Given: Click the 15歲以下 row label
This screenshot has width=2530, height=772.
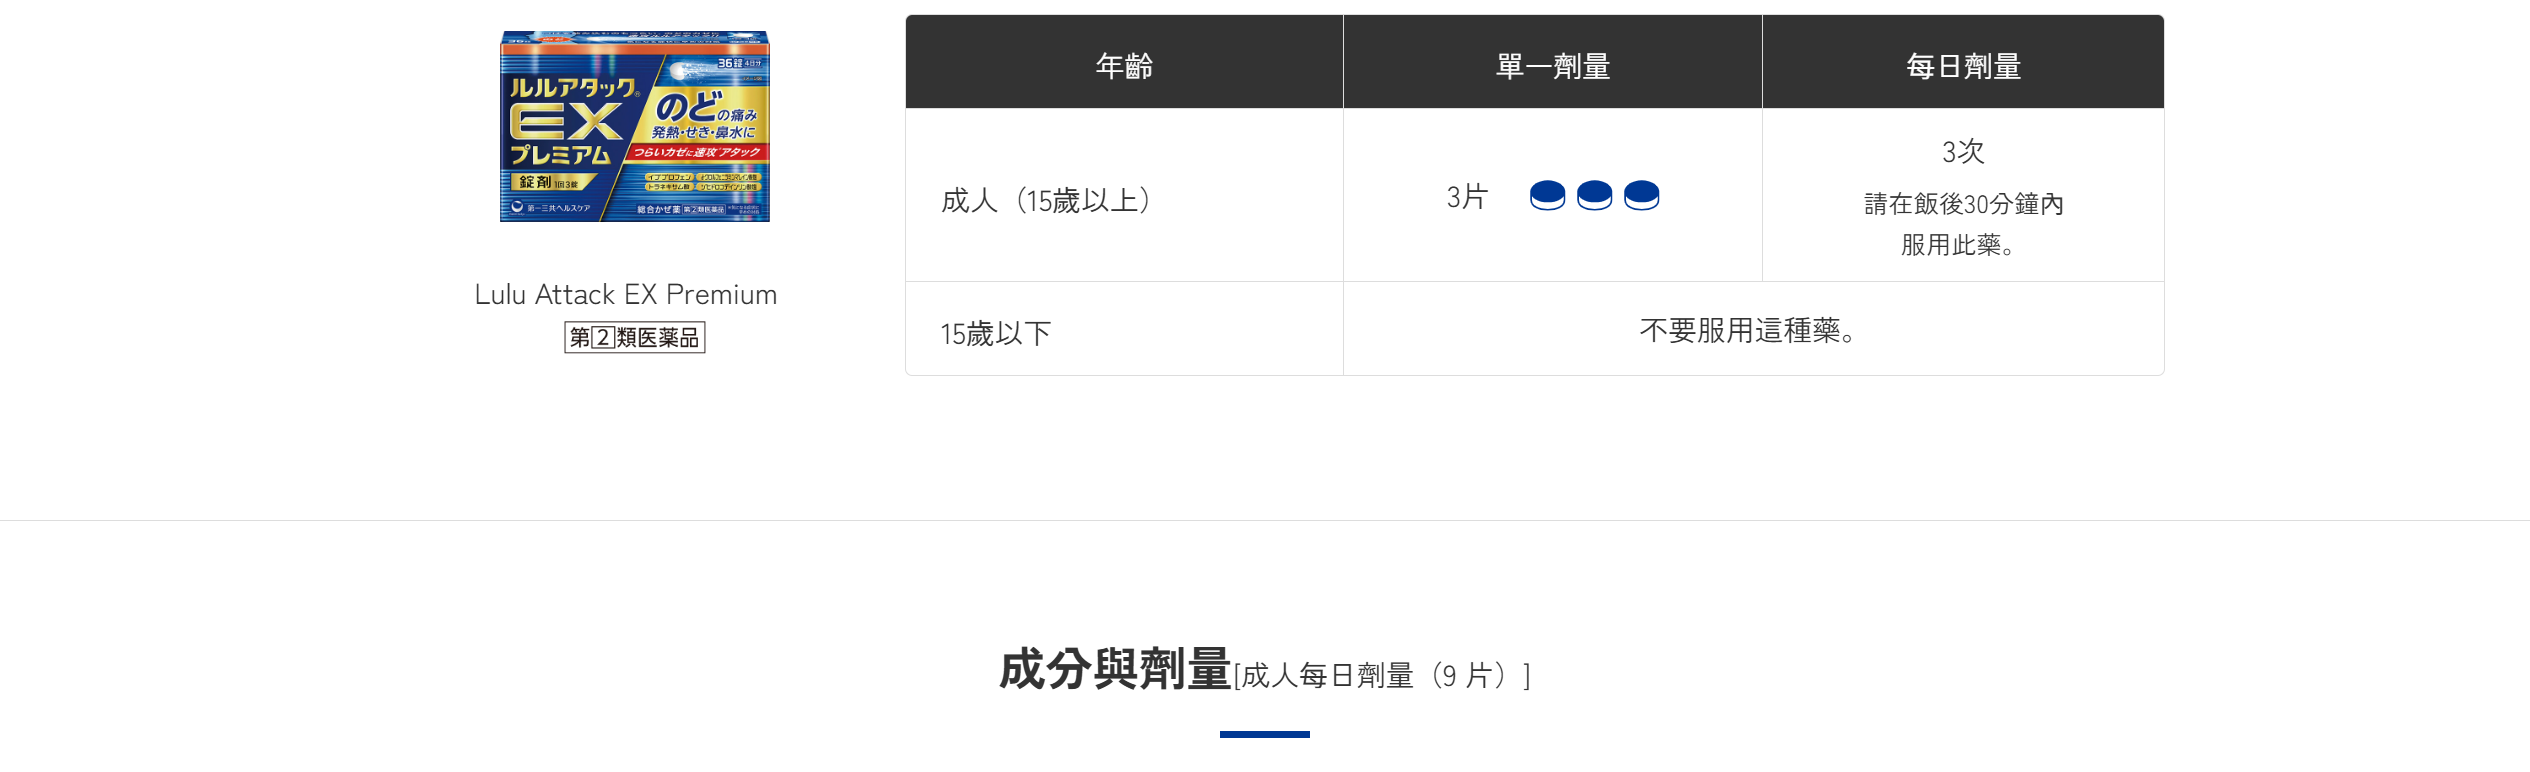Looking at the screenshot, I should [x=995, y=333].
